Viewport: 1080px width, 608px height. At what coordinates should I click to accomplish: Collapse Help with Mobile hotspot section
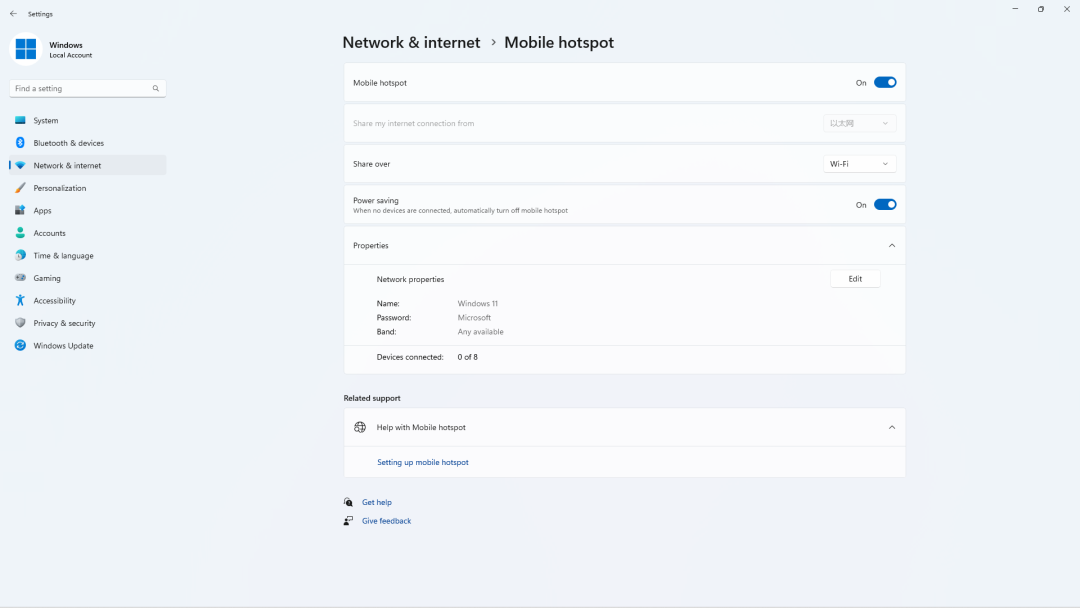(x=892, y=428)
